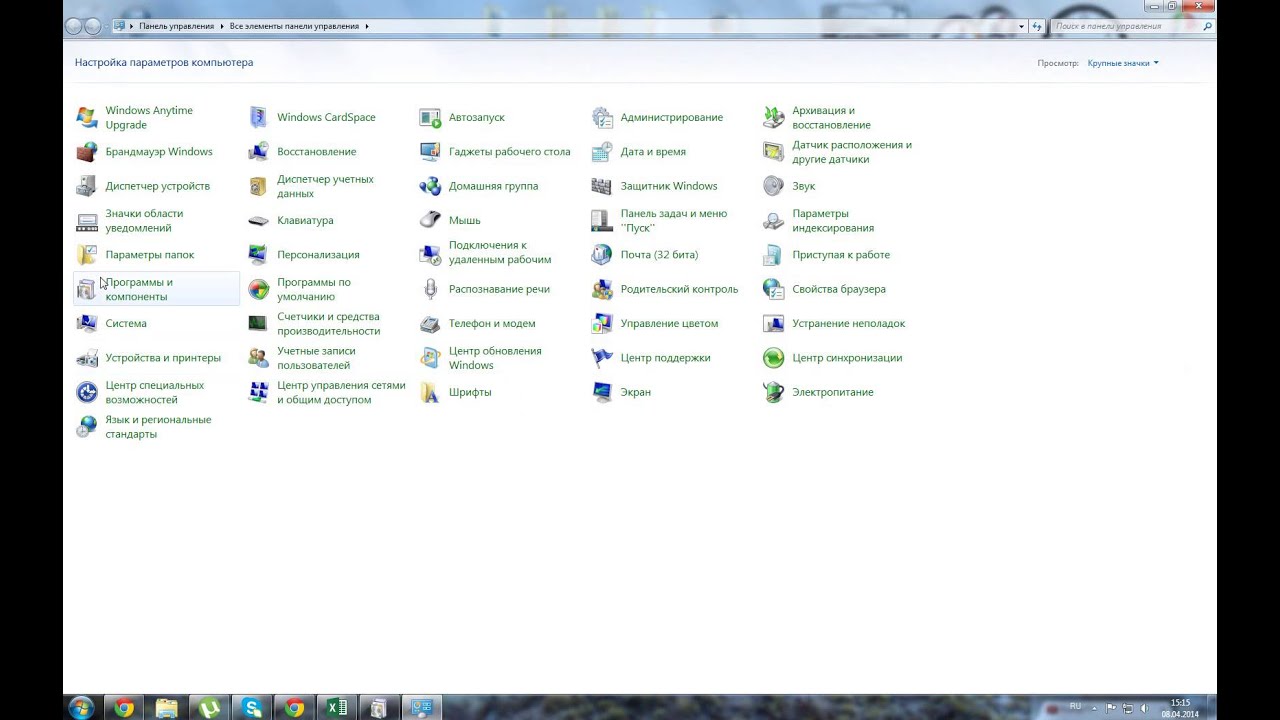Click the Электропитание power icon
1280x720 pixels.
[773, 392]
